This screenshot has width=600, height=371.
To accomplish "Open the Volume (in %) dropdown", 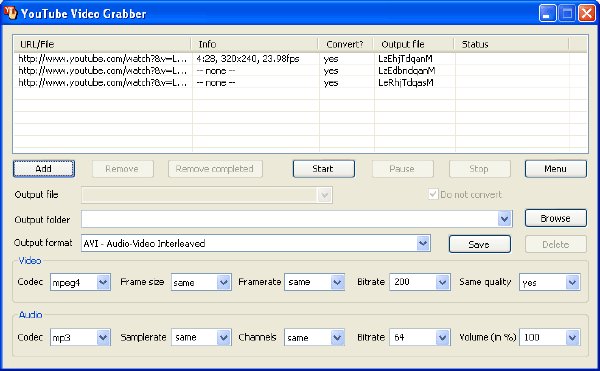I will pos(572,337).
